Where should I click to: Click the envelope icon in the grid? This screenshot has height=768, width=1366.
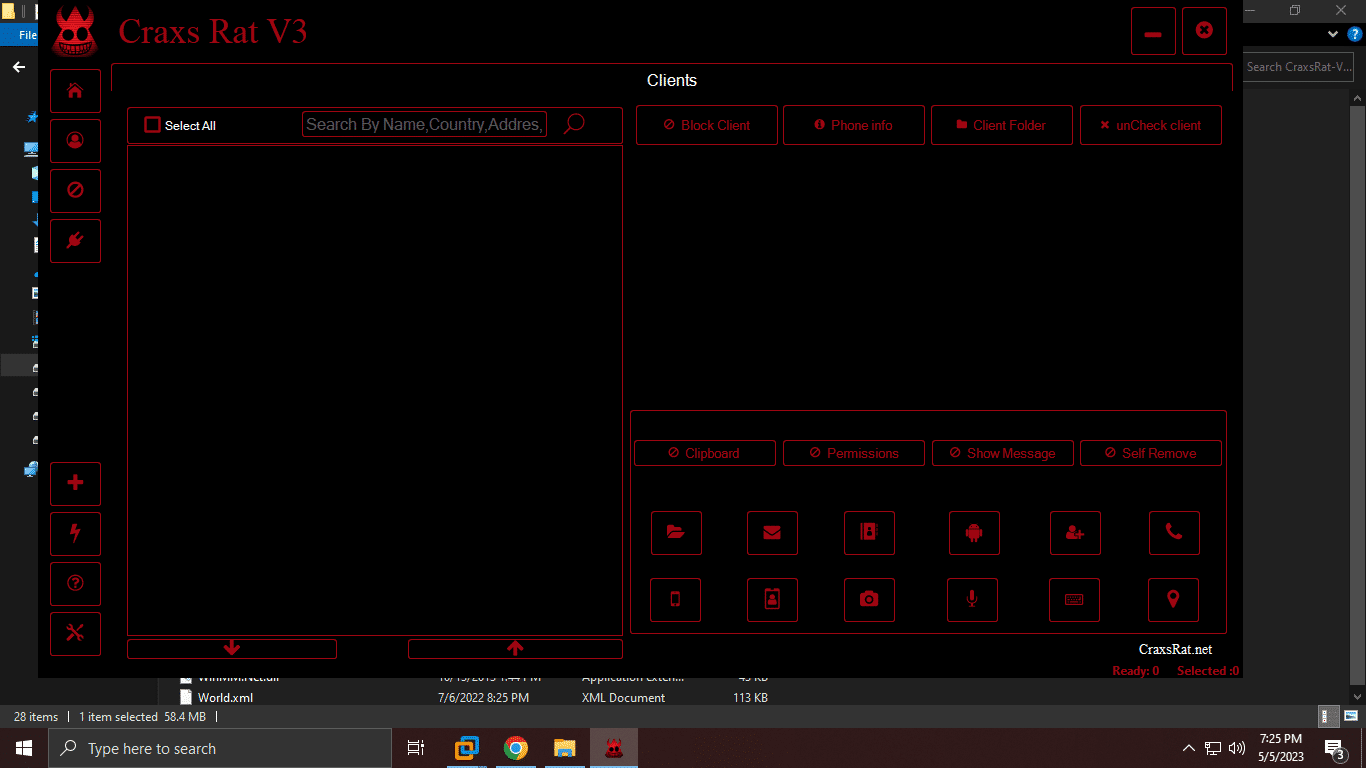(772, 533)
